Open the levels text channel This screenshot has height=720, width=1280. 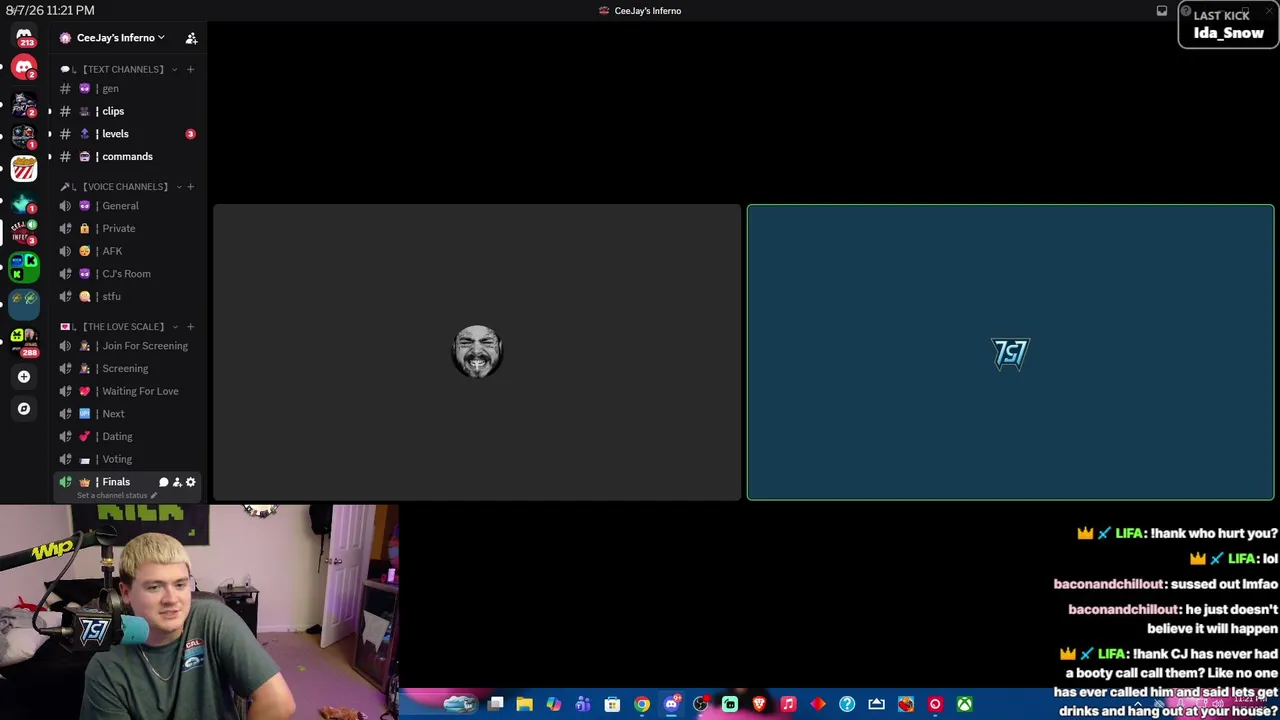(x=126, y=134)
